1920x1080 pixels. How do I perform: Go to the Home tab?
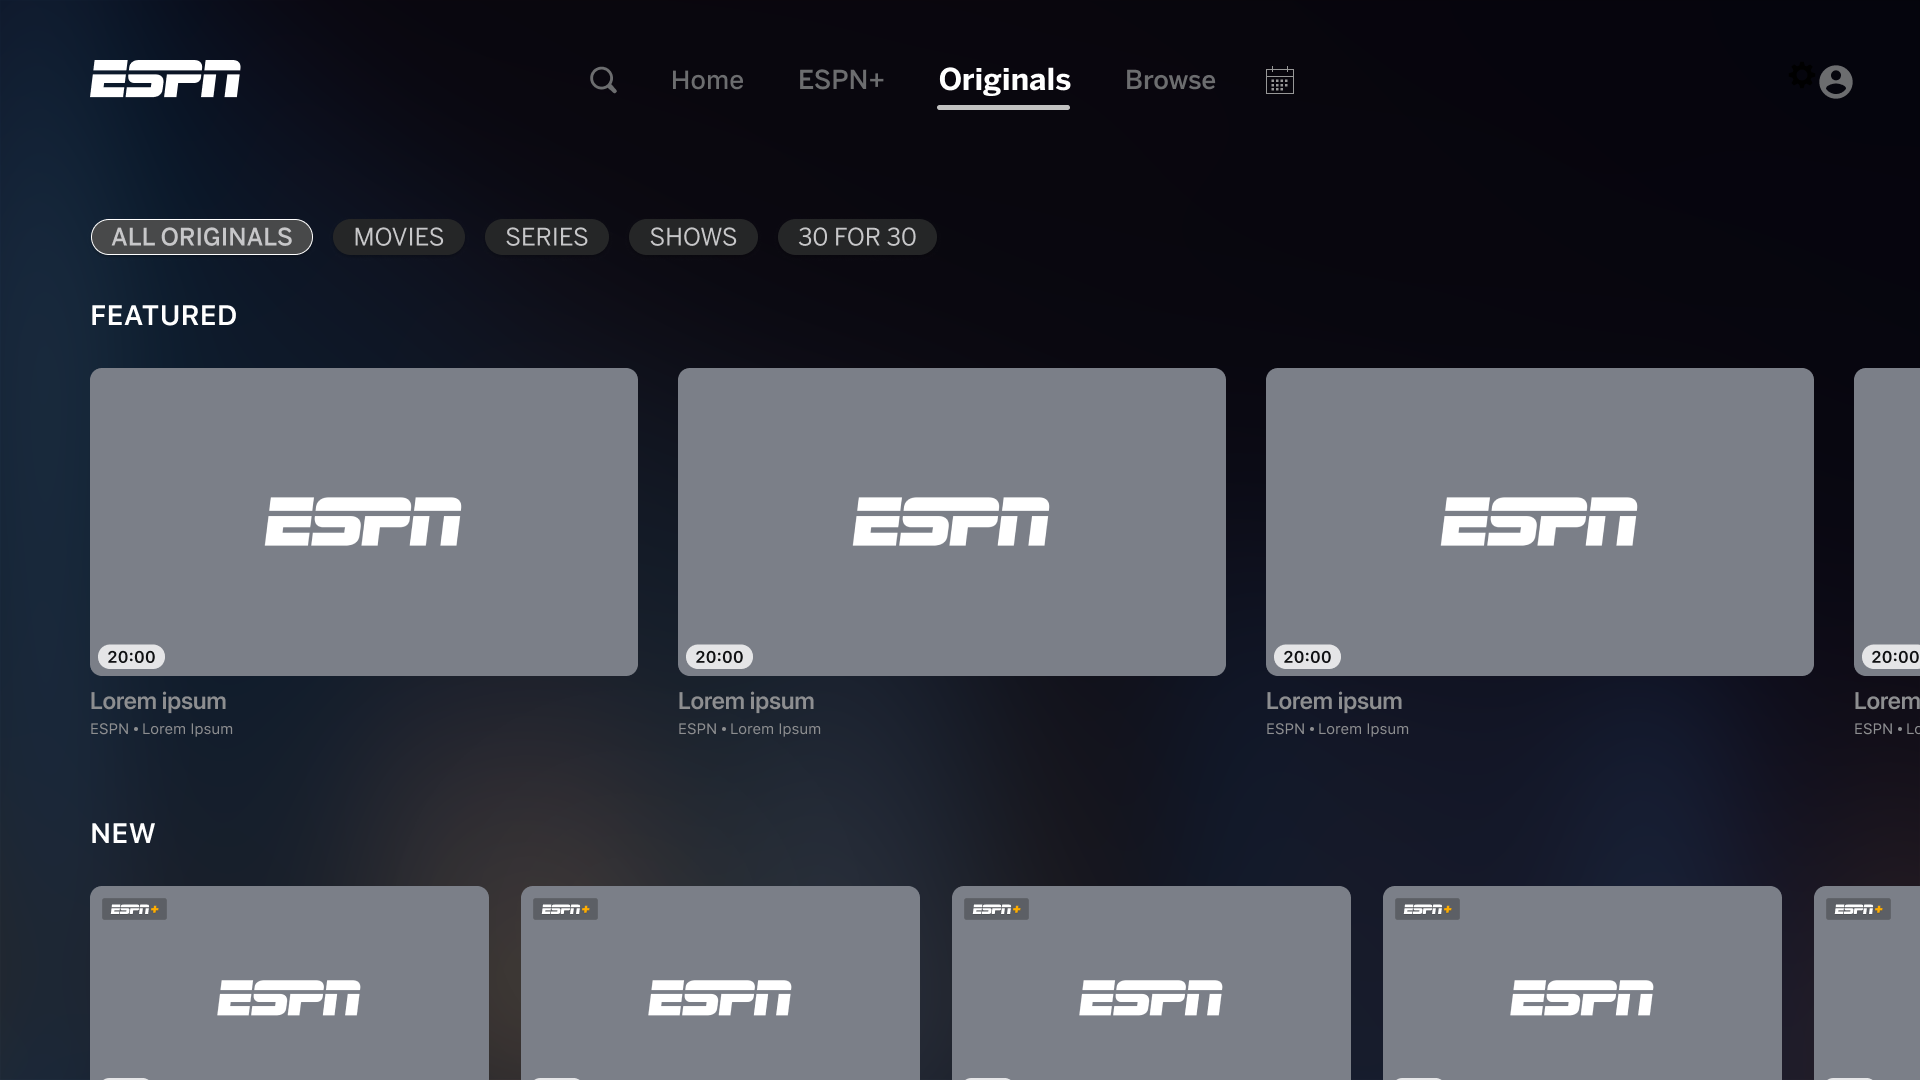[x=707, y=80]
